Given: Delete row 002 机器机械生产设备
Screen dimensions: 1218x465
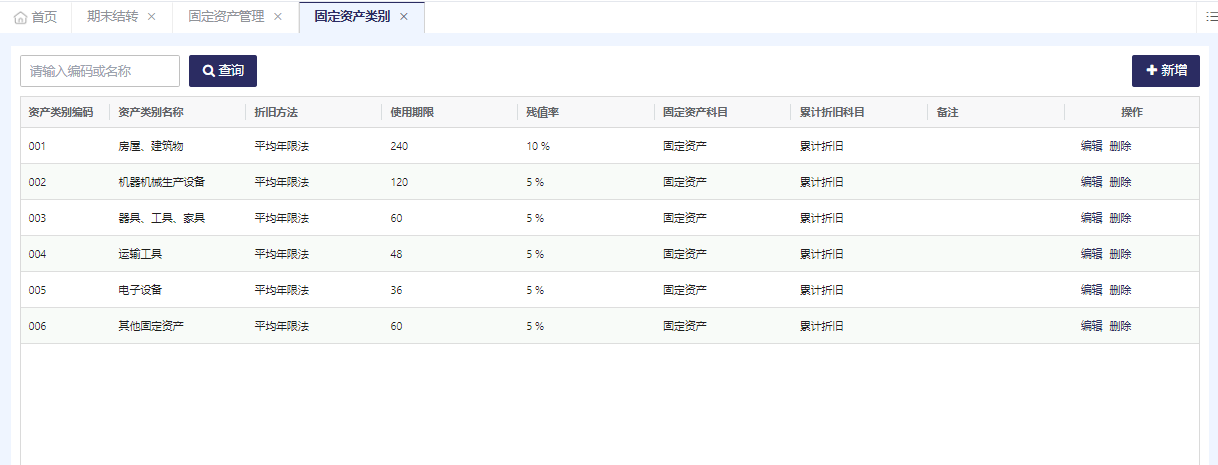Looking at the screenshot, I should 1120,182.
